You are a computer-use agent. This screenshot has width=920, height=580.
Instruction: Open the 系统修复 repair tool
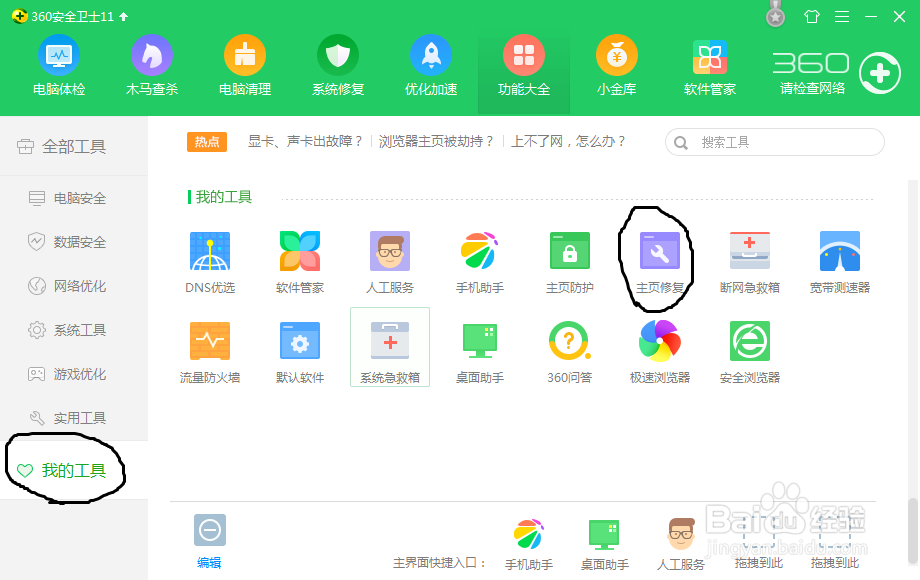click(337, 65)
